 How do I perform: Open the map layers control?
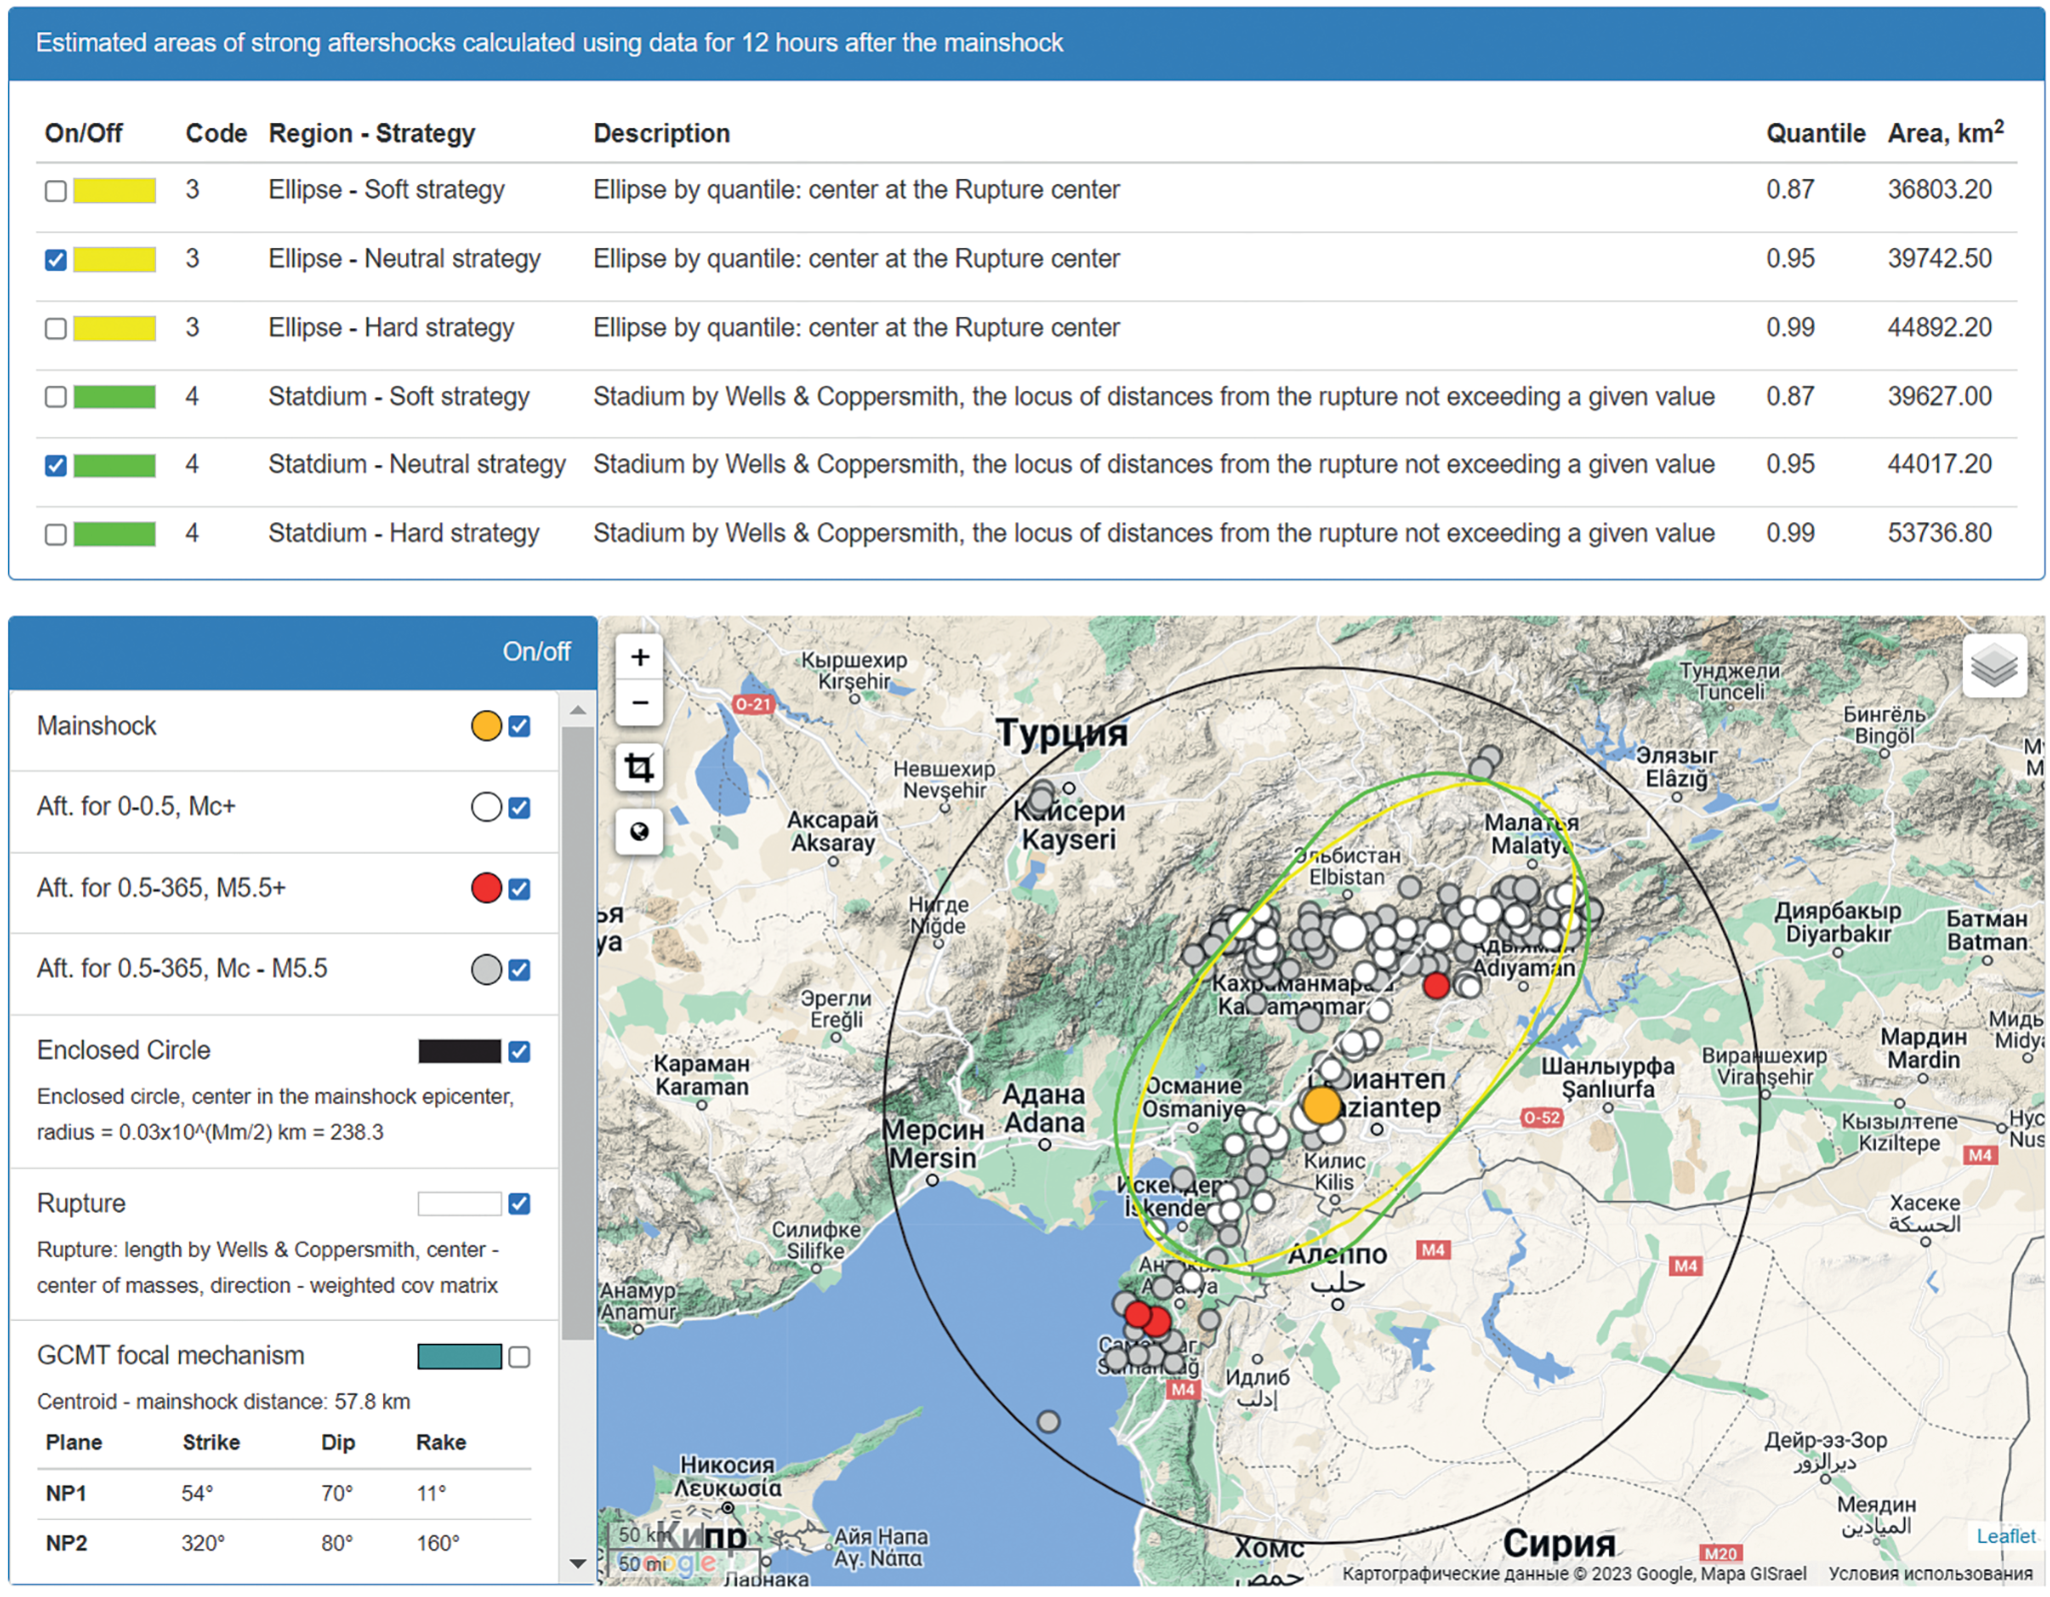click(x=1994, y=666)
